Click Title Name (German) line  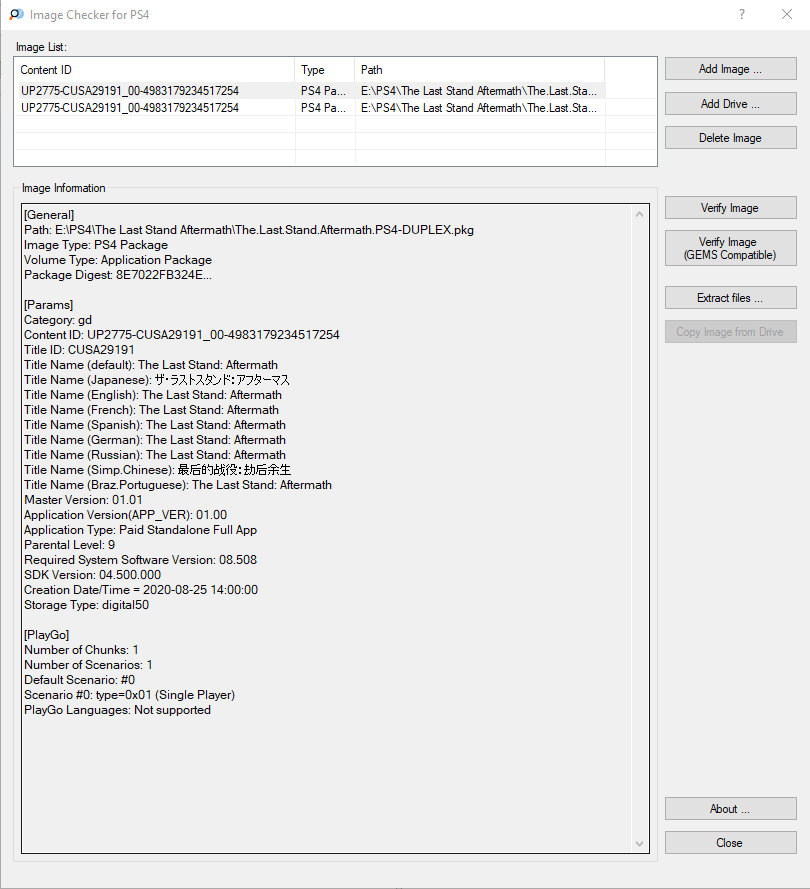tap(155, 440)
